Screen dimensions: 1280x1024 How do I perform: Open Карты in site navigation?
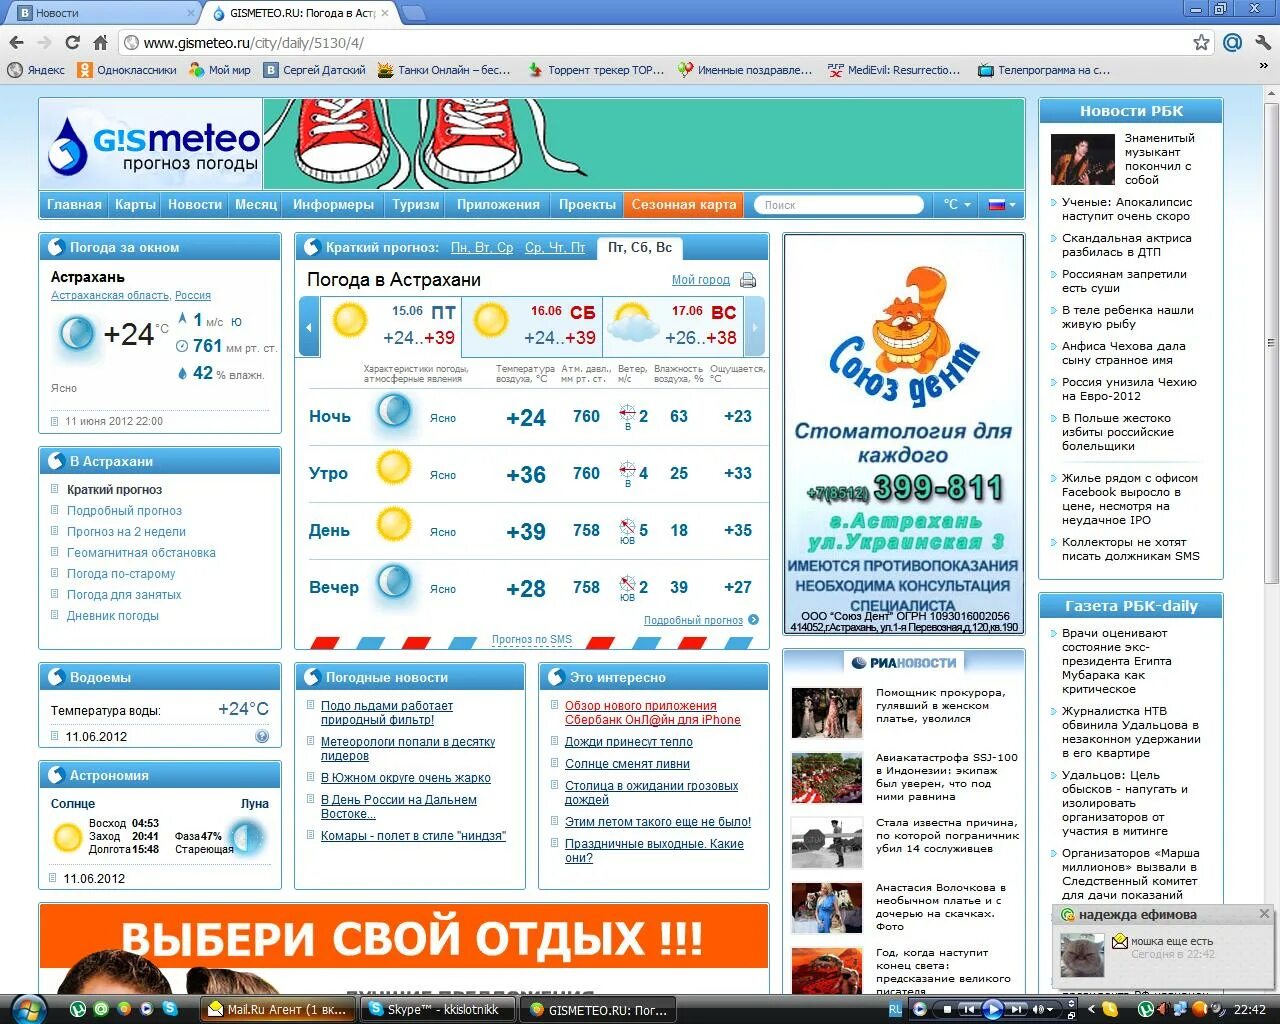[x=135, y=204]
